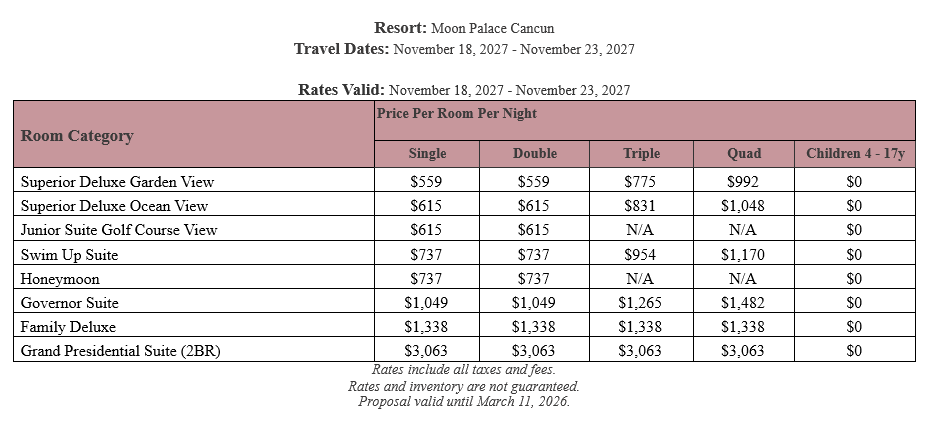Screen dimensions: 930x445
Task: Click the Superior Deluxe Garden View row label
Action: pos(118,182)
